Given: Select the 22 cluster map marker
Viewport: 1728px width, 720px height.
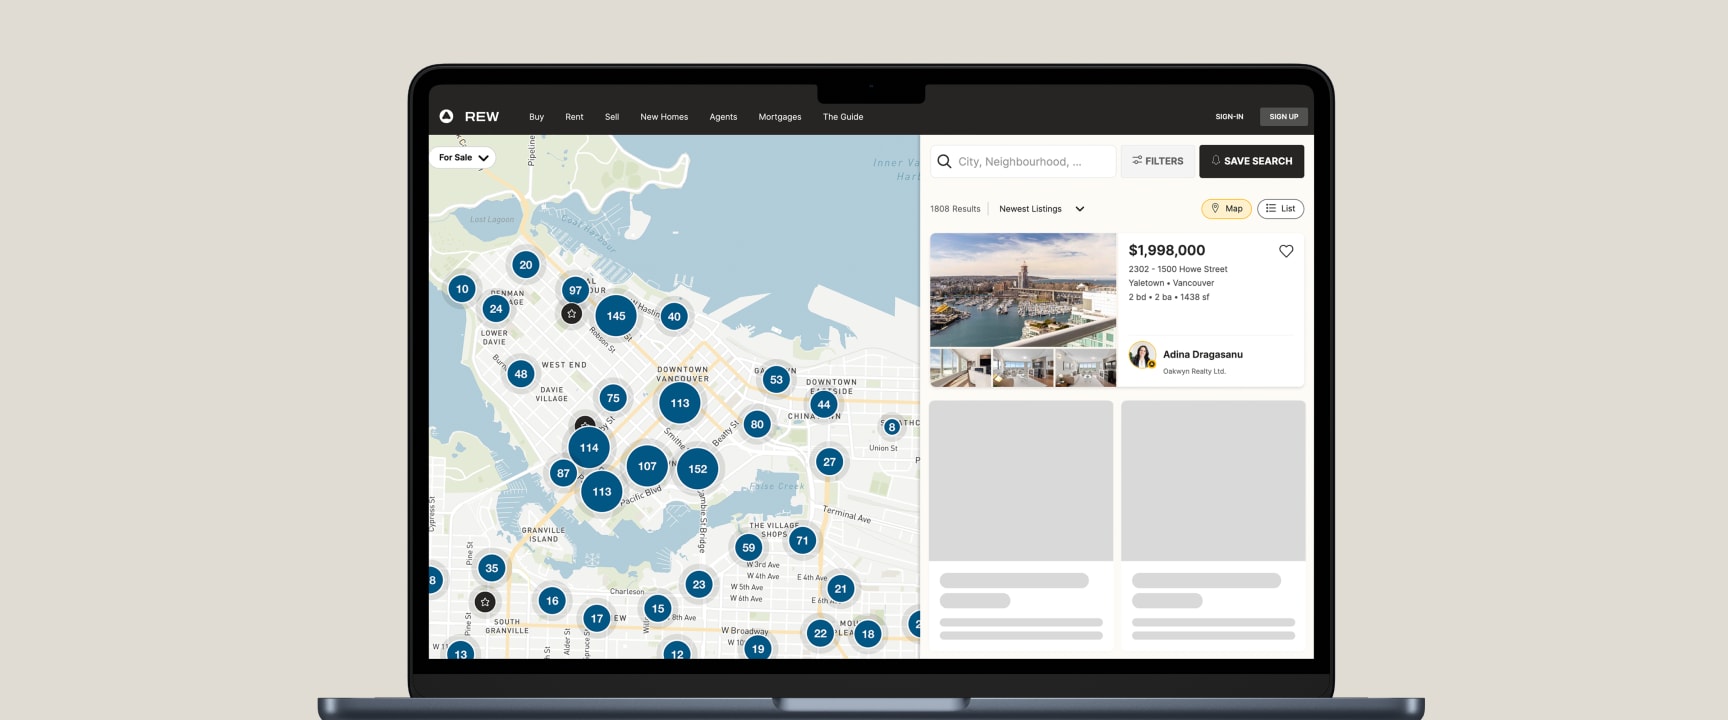Looking at the screenshot, I should 821,633.
